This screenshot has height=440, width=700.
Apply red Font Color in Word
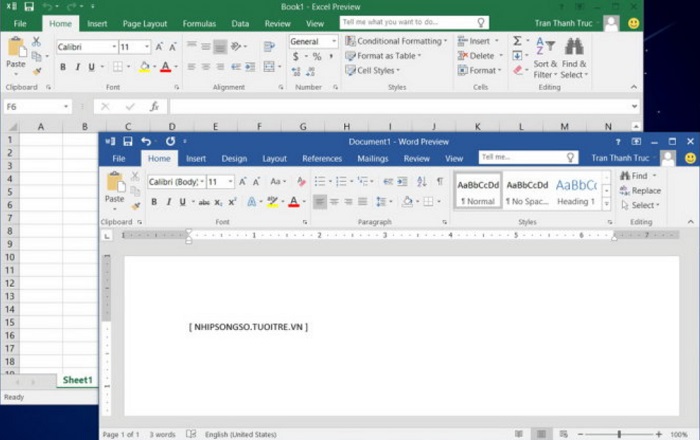pos(293,202)
